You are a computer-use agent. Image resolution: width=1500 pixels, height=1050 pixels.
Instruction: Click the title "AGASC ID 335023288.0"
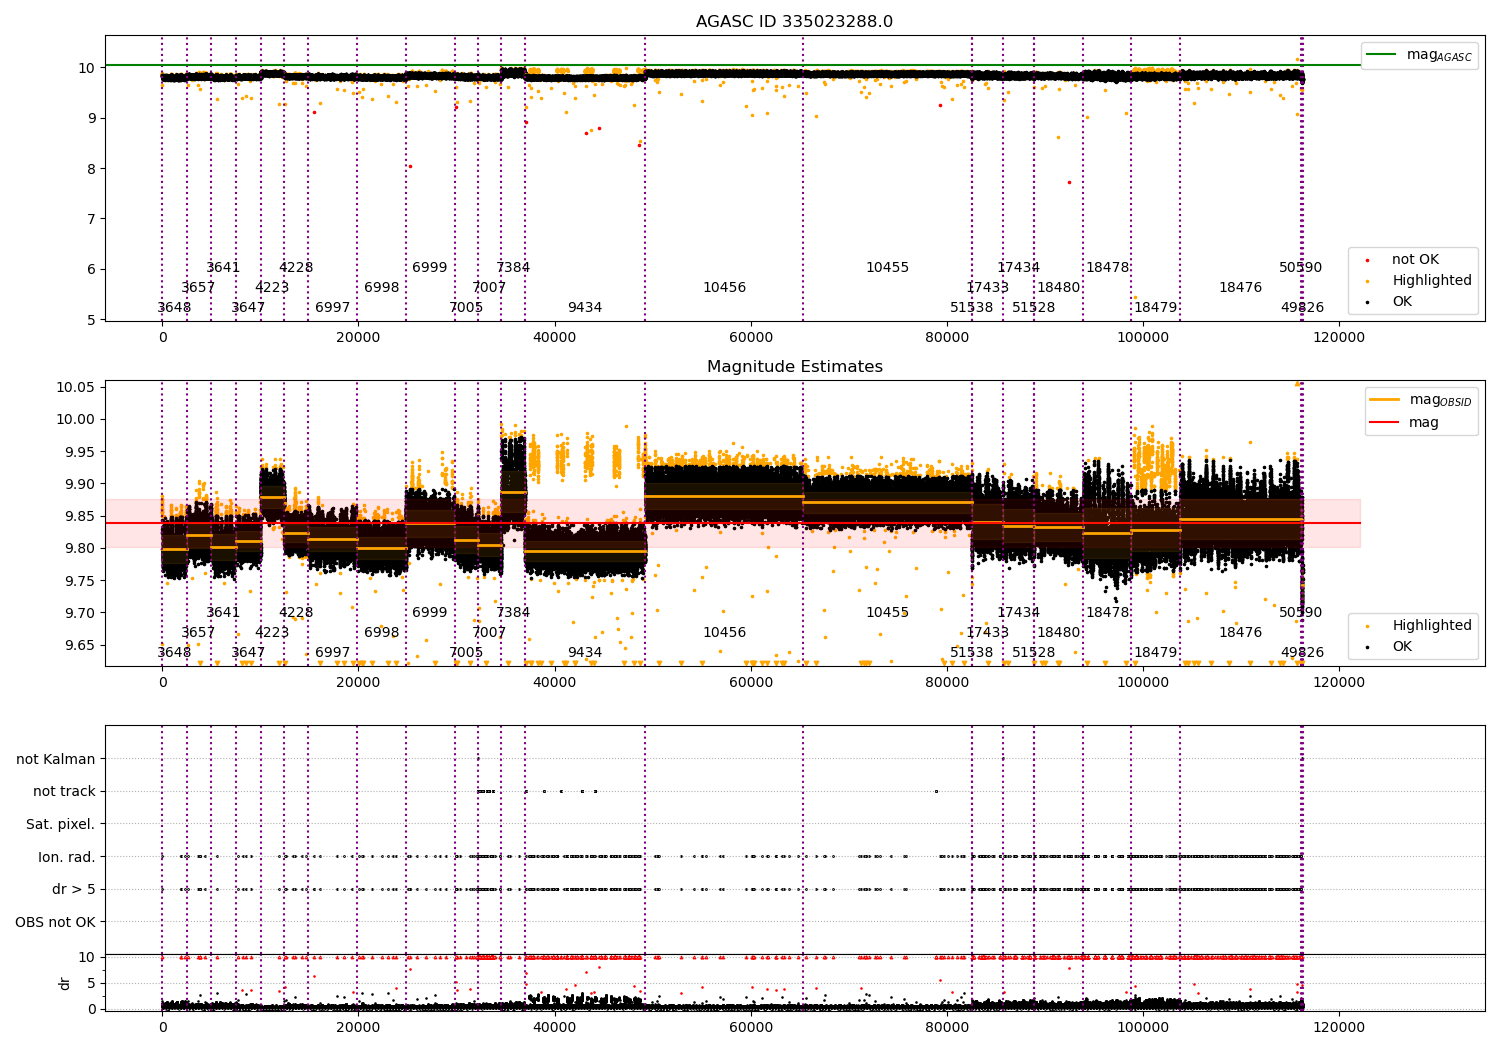pyautogui.click(x=794, y=22)
